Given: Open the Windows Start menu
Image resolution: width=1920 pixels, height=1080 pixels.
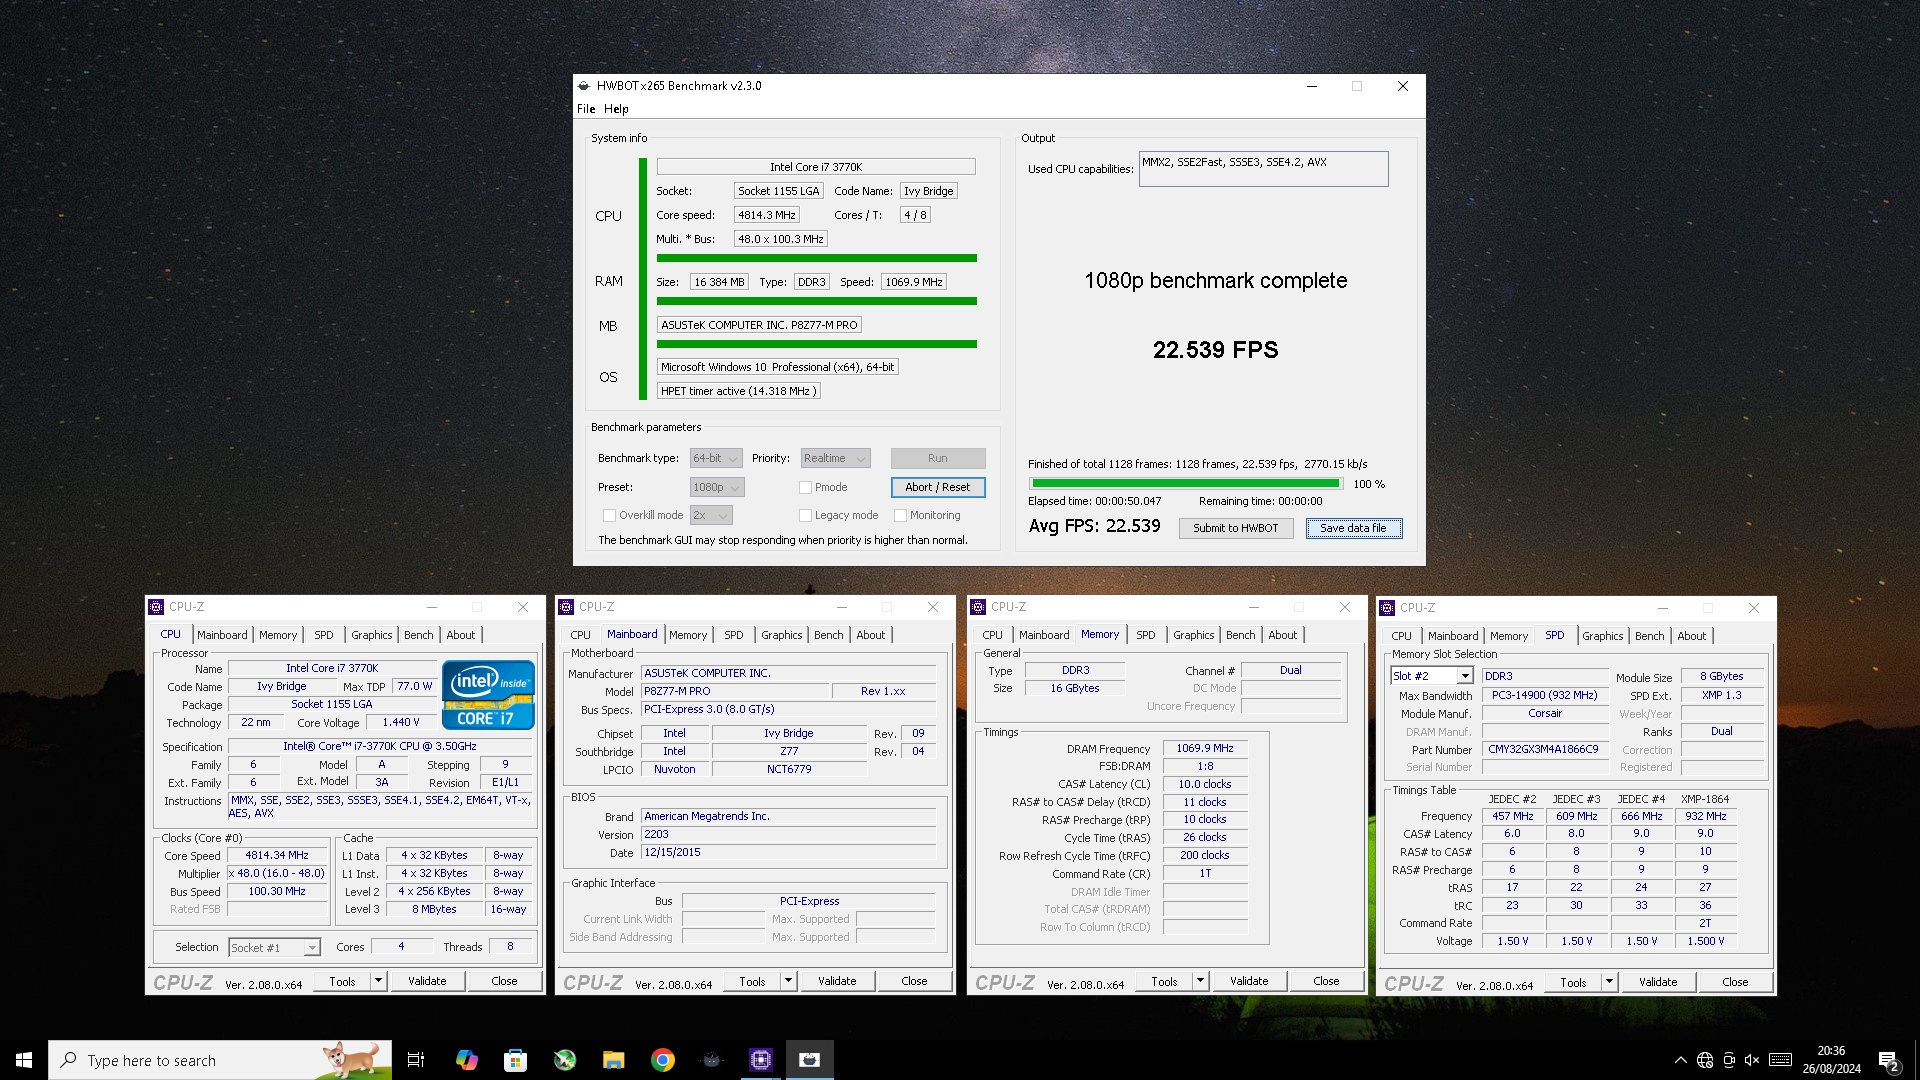Looking at the screenshot, I should point(24,1060).
